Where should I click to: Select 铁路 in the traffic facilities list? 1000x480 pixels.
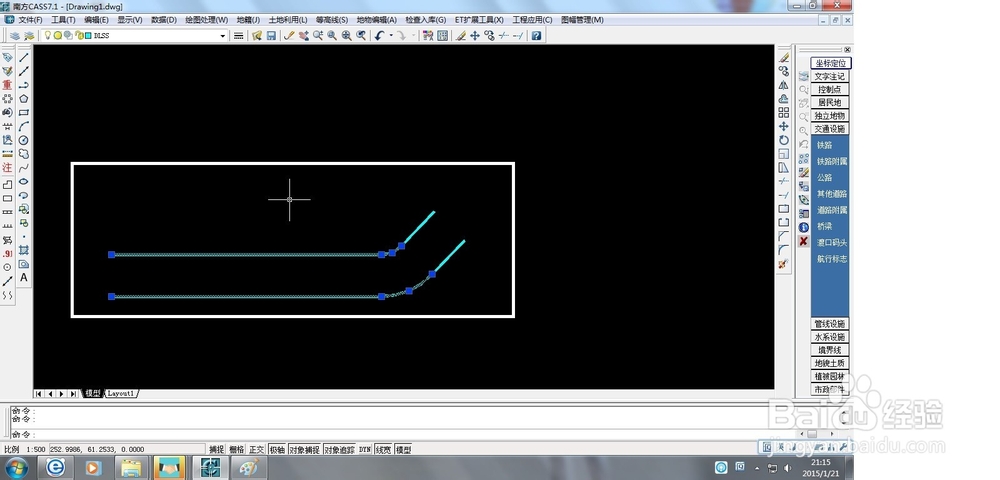click(825, 145)
